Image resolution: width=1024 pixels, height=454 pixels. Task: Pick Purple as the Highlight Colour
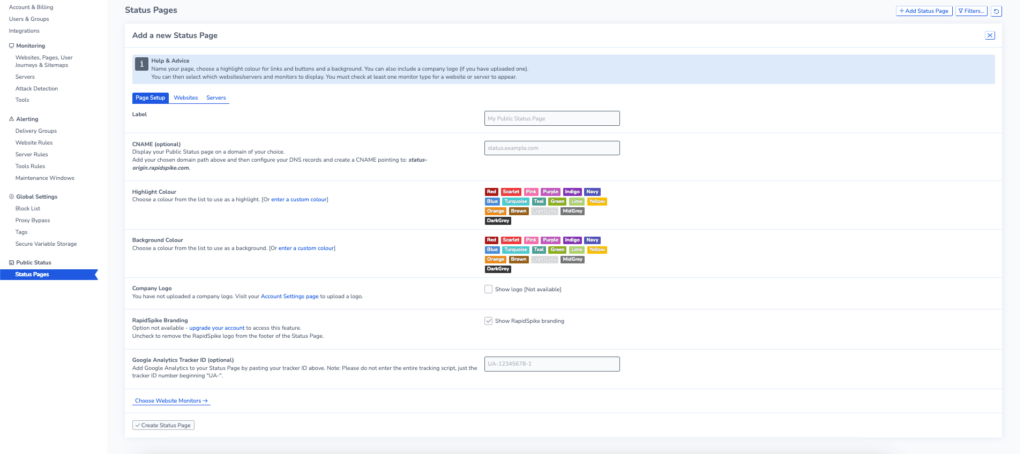551,192
